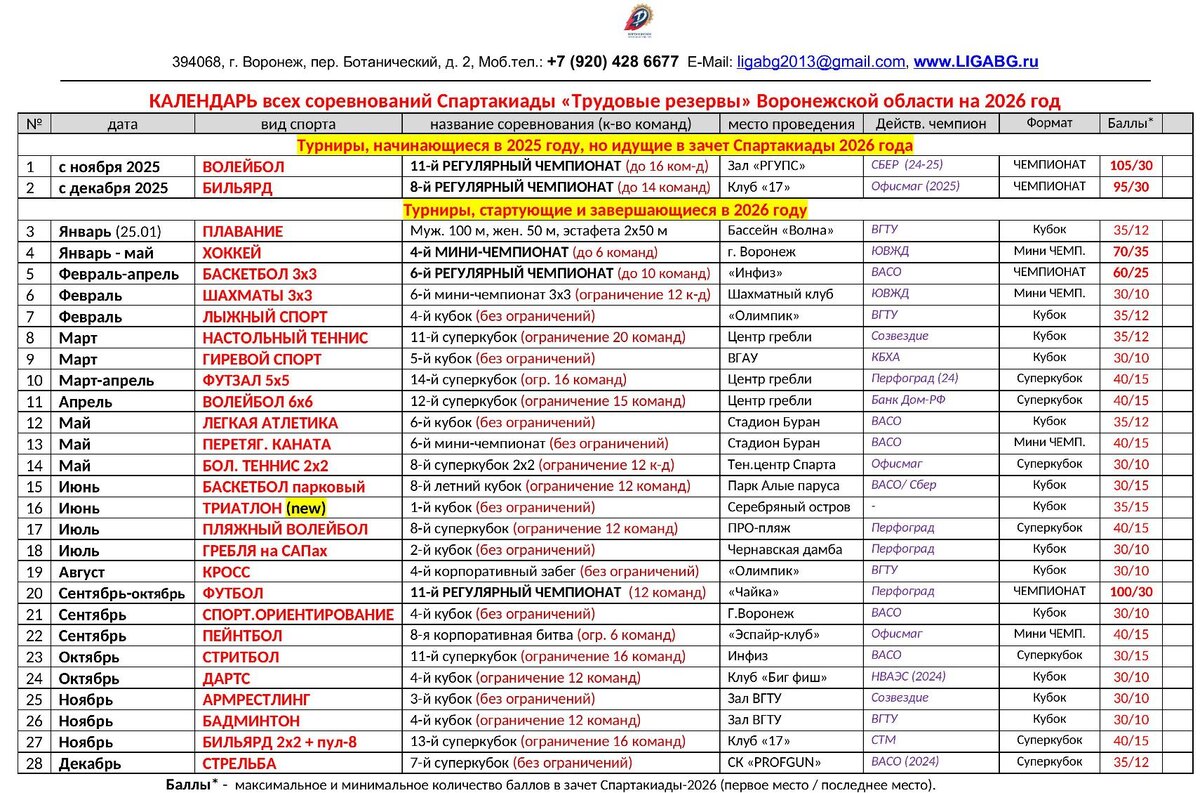Click the '100/30' points value in the ФУТБОЛ row

[x=1130, y=592]
